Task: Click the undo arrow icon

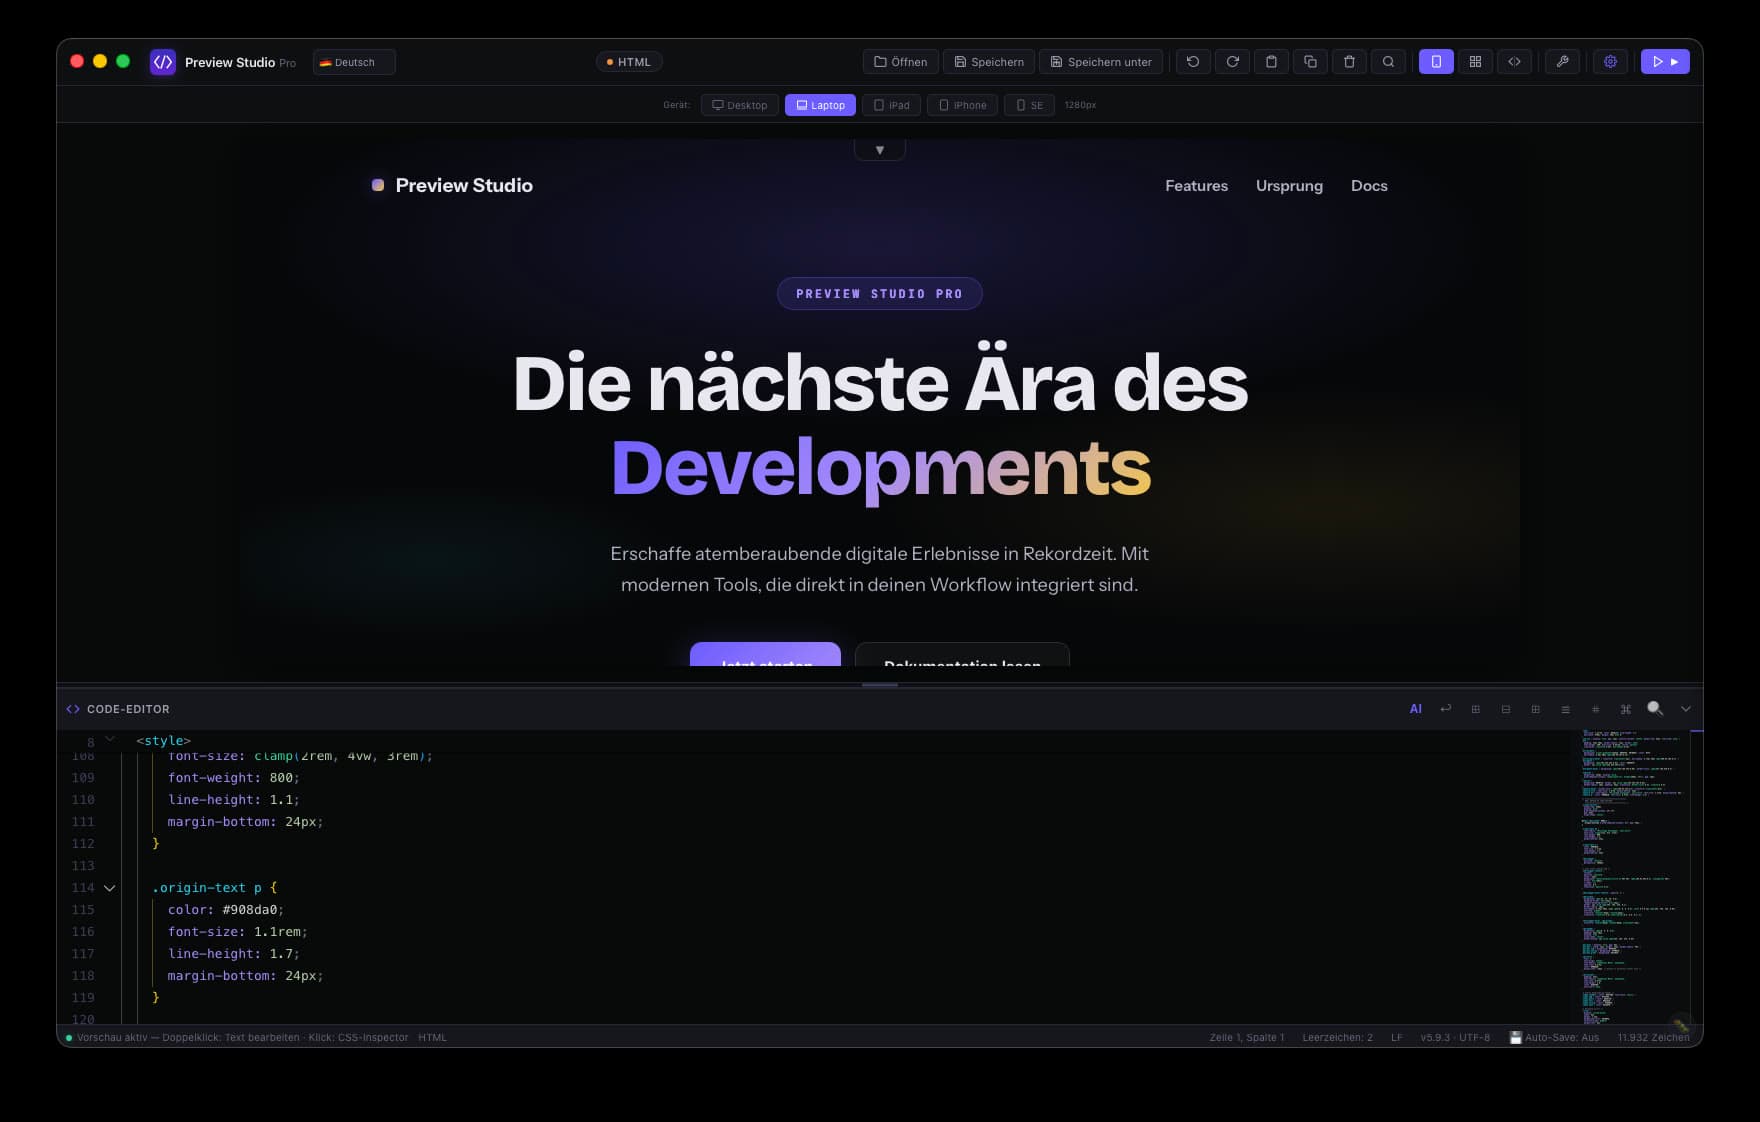Action: pos(1193,62)
